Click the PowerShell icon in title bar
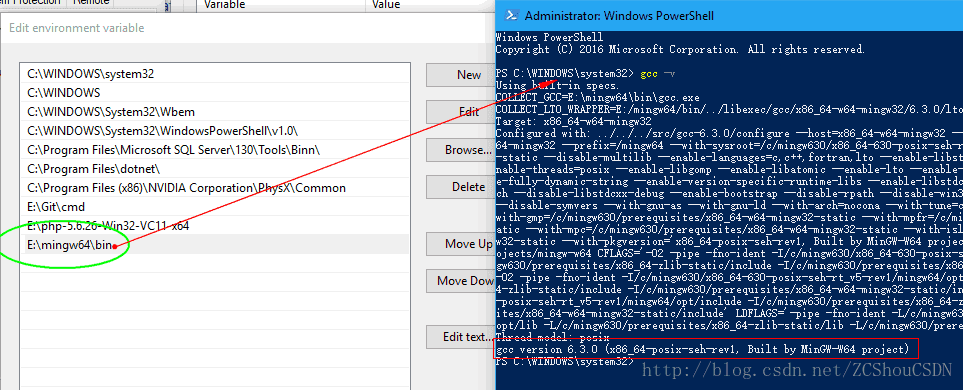963x390 pixels. (511, 16)
